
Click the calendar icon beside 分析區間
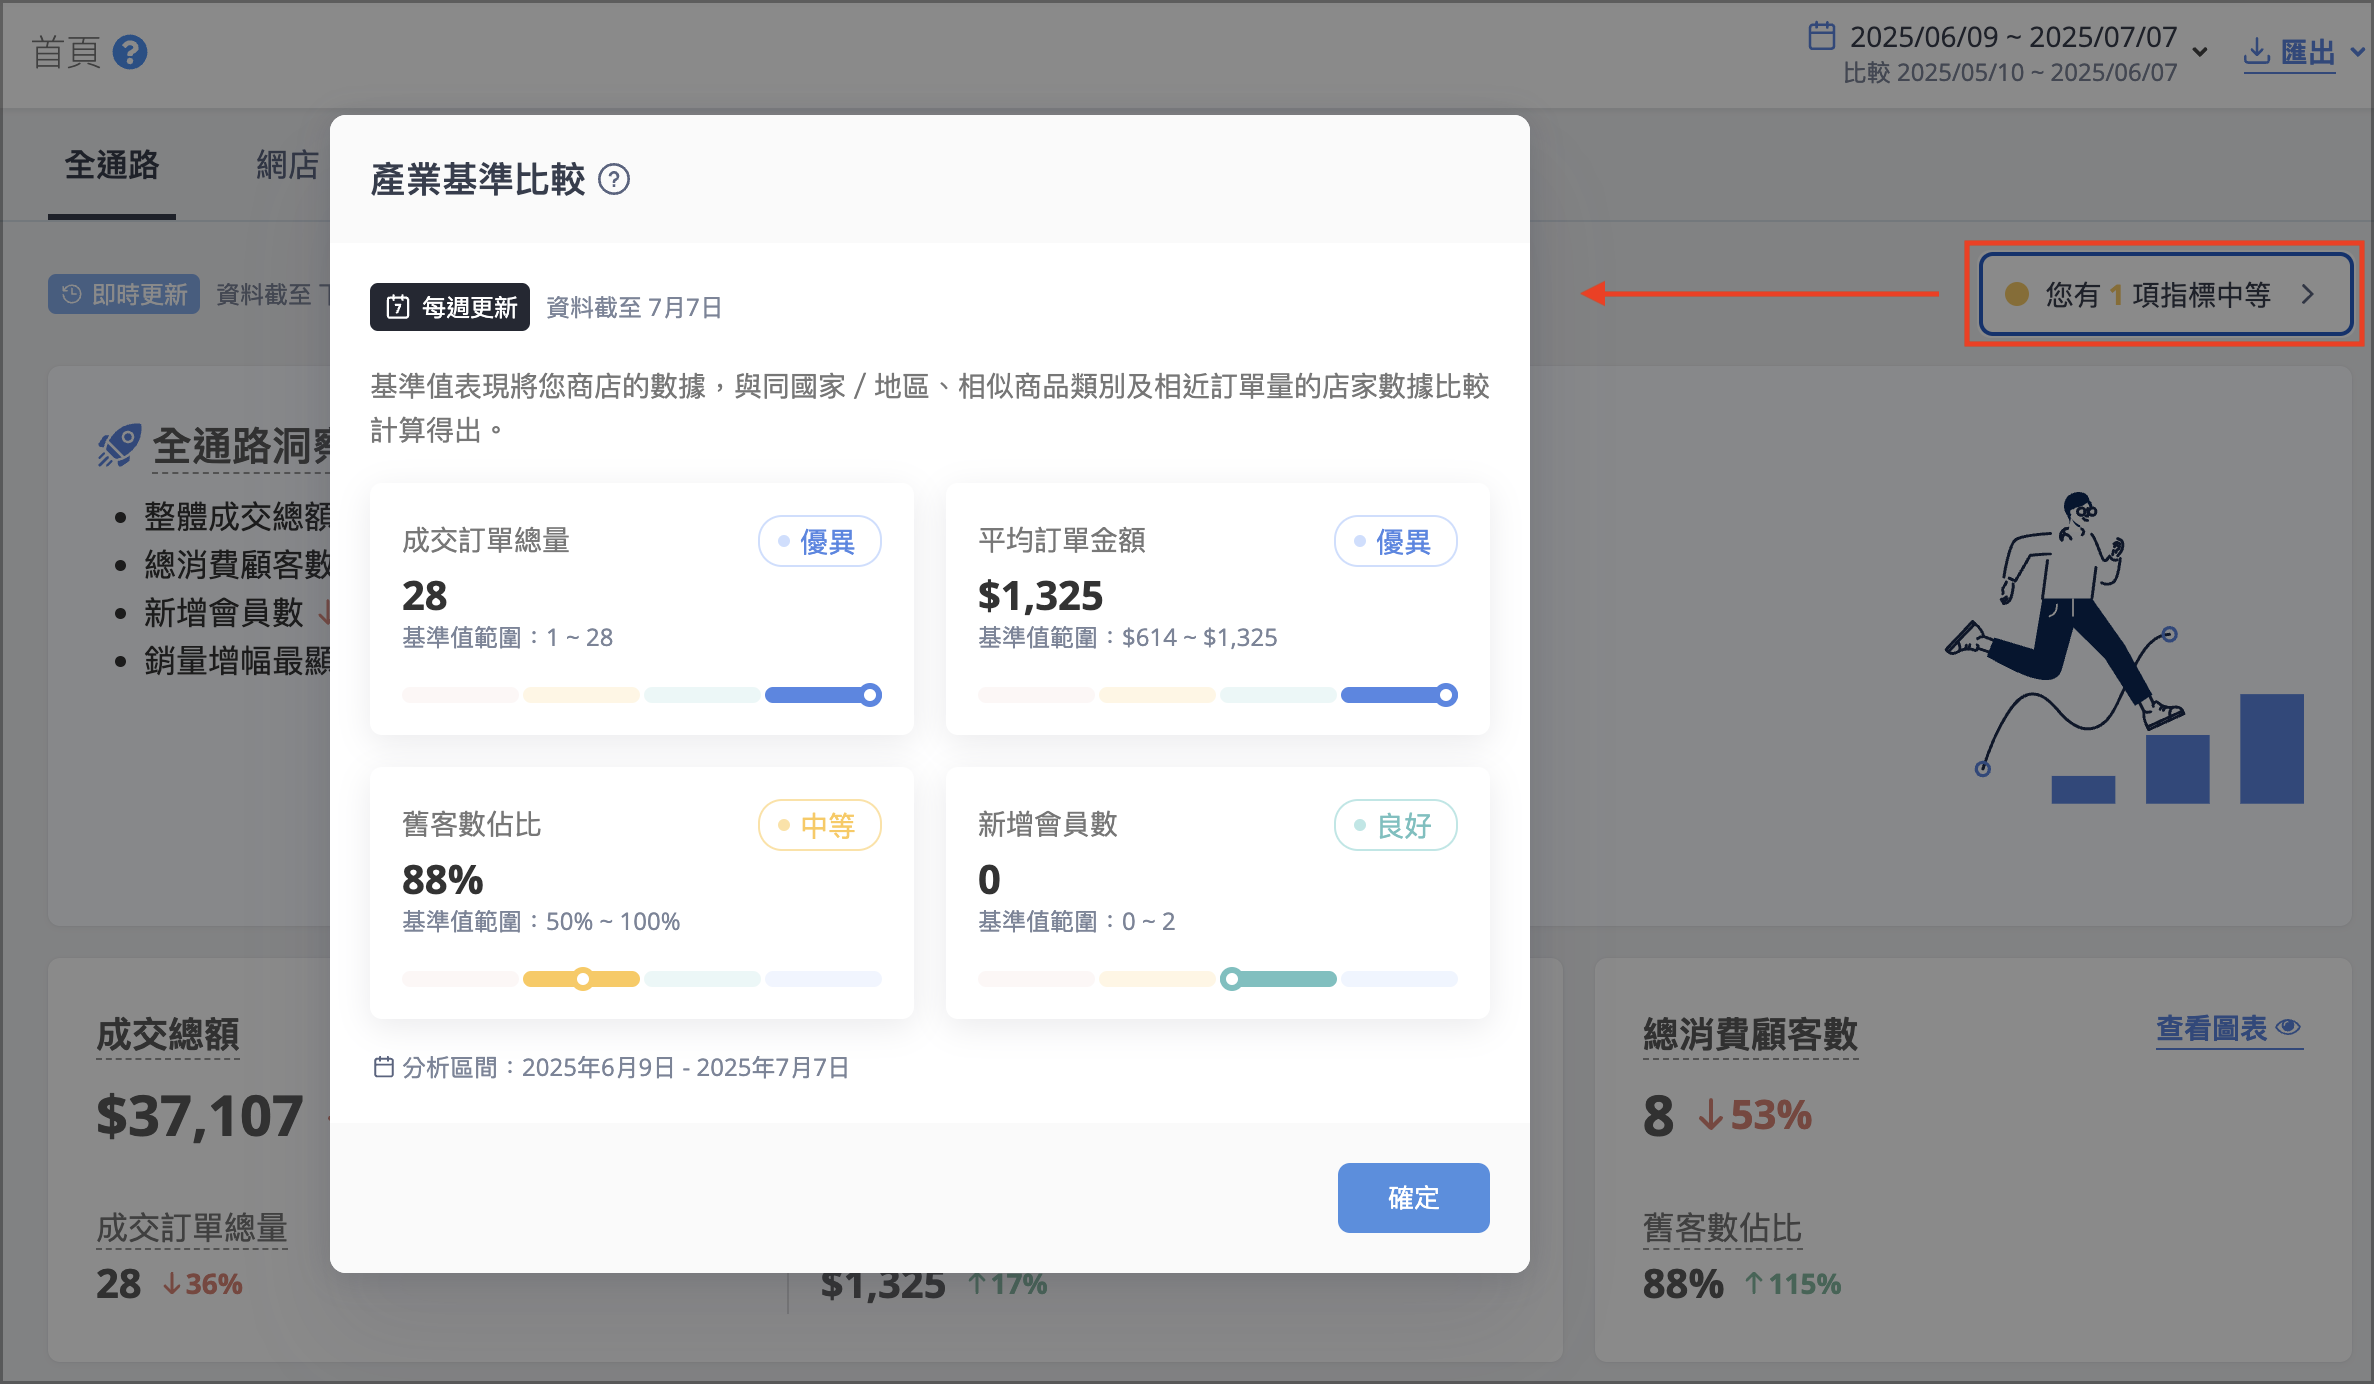coord(383,1067)
